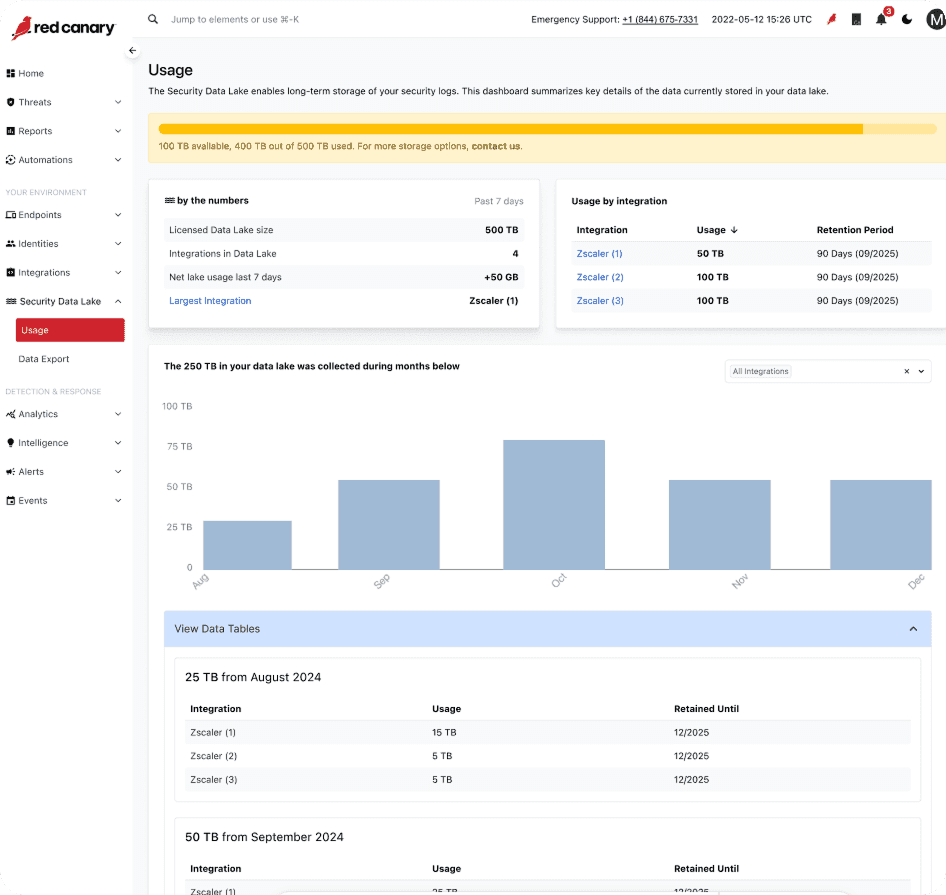Open Zscaler (2) integration link
Viewport: 946px width, 895px height.
pos(600,277)
